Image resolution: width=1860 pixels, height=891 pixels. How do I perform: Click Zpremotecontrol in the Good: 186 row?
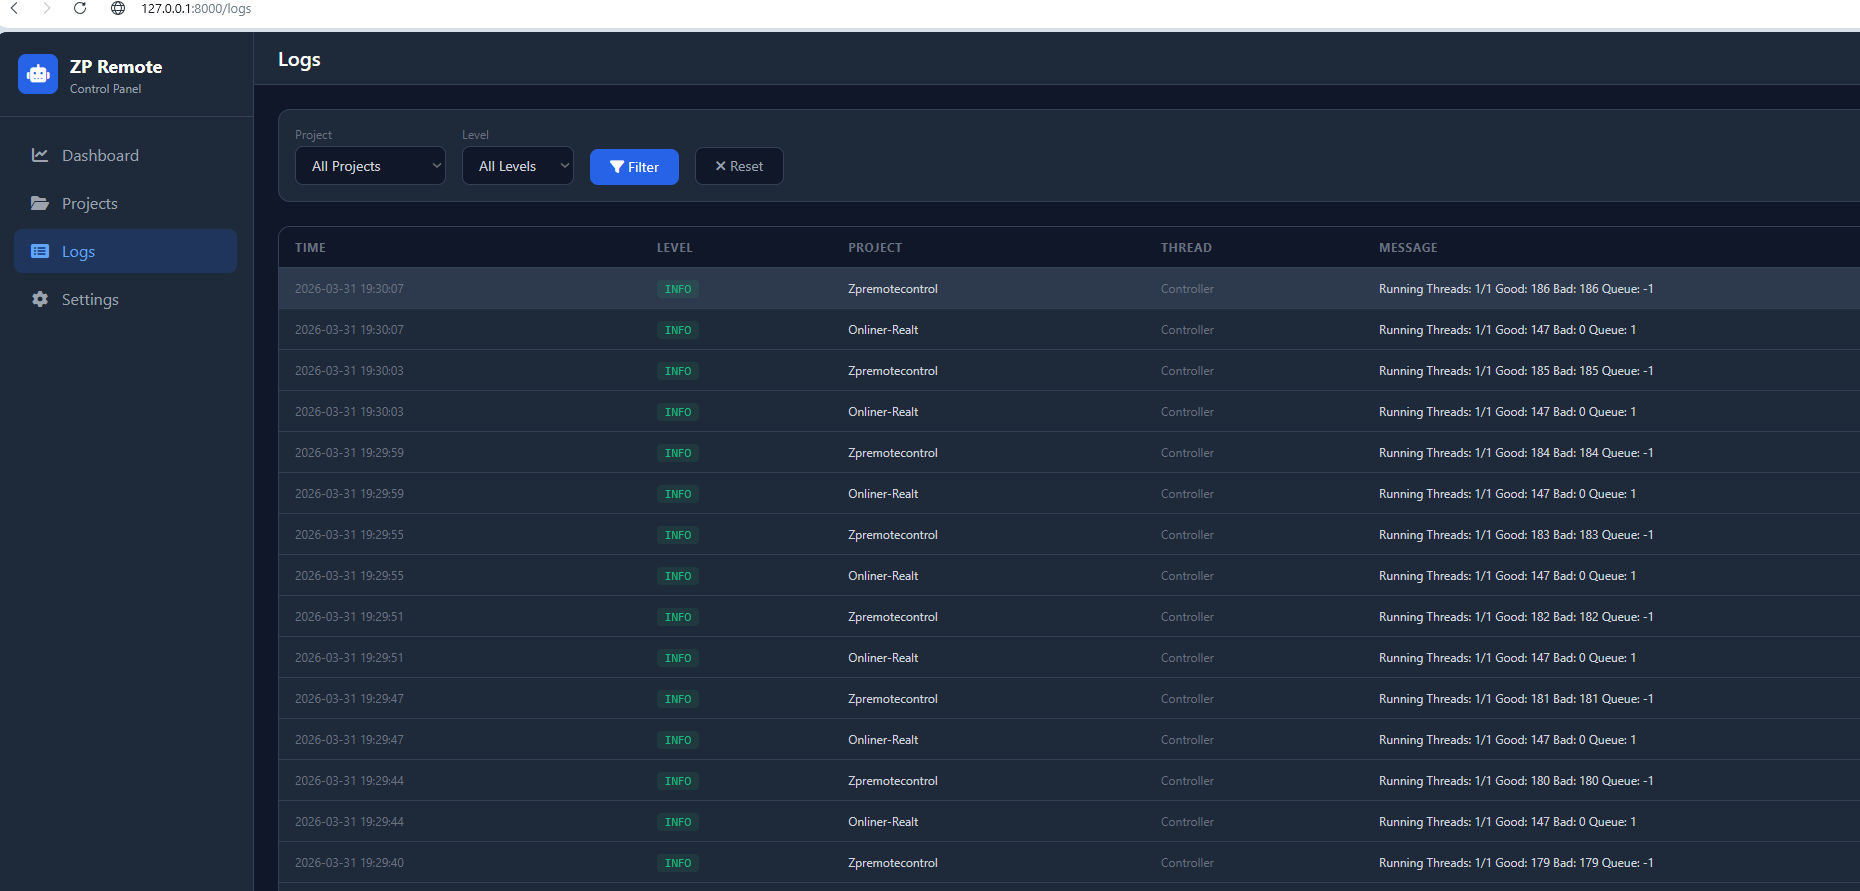(x=893, y=289)
